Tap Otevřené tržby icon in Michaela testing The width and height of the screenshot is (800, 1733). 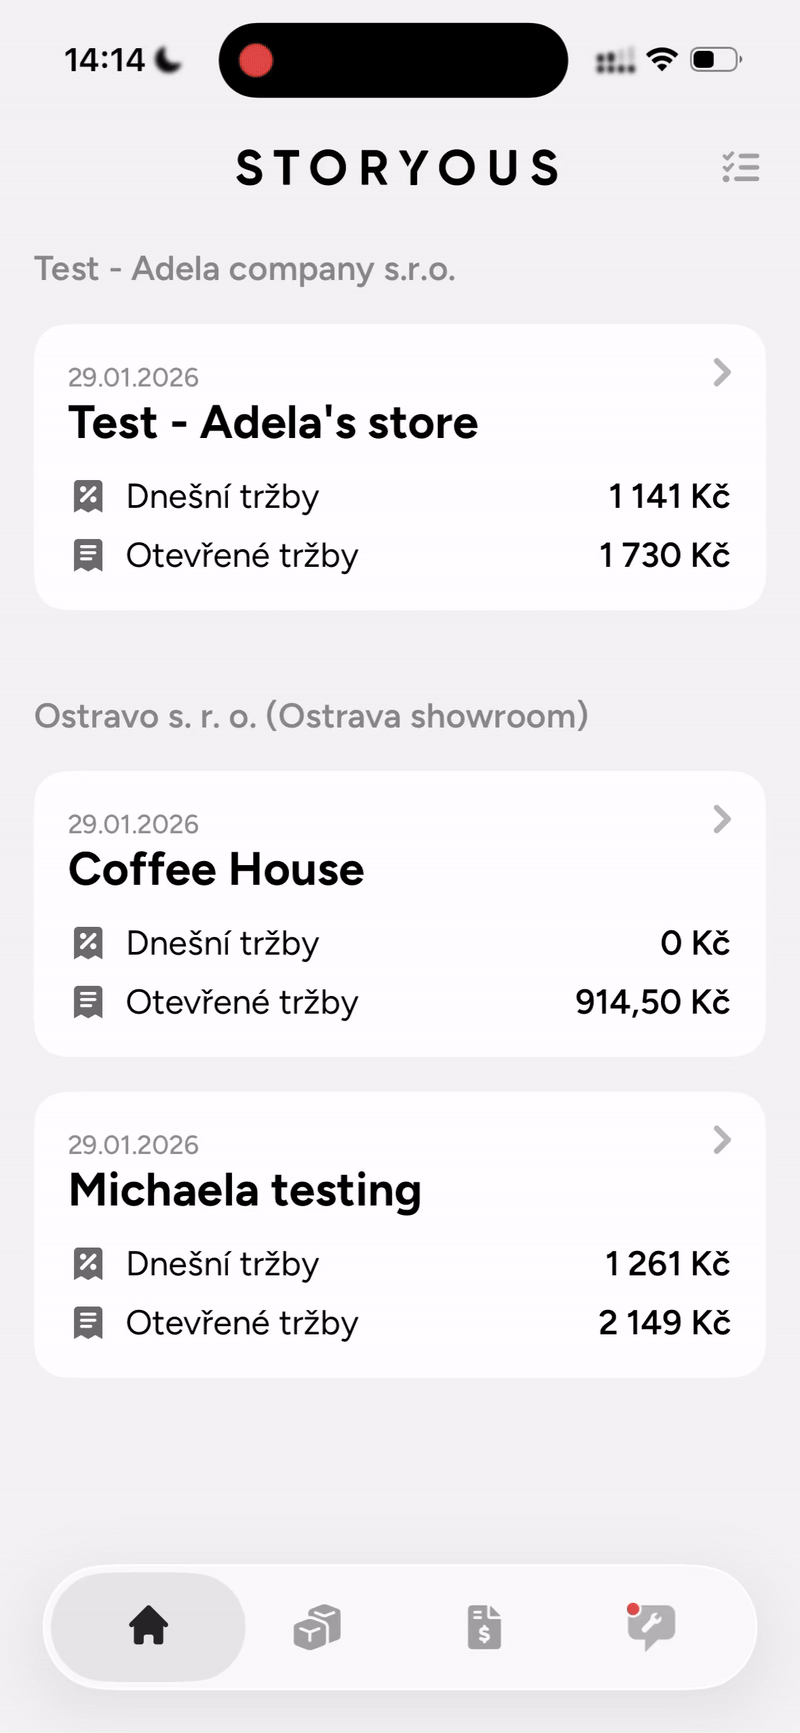[89, 1323]
